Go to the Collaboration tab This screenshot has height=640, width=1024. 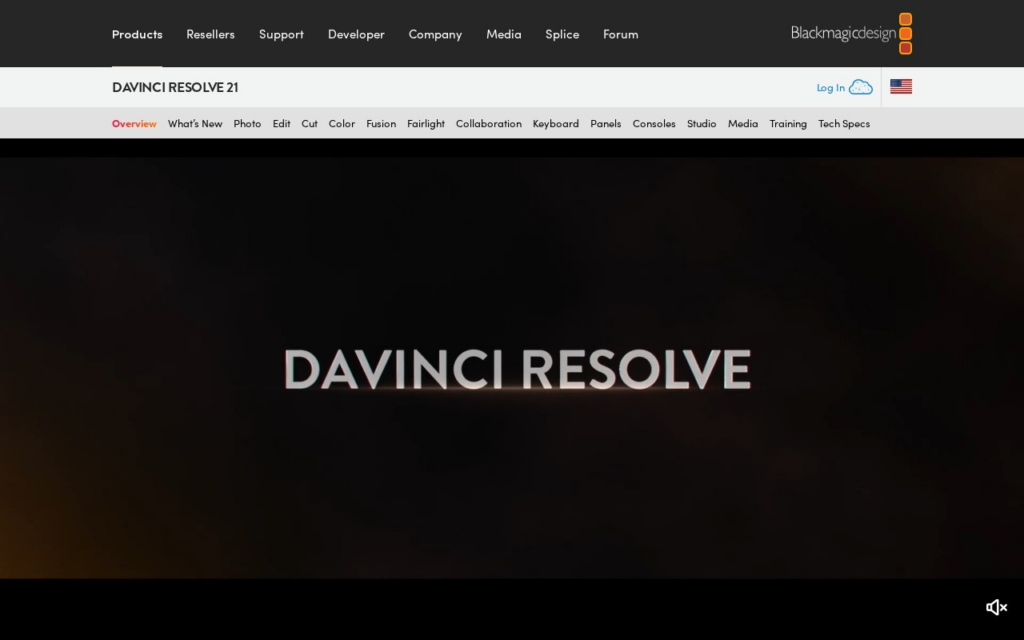[x=488, y=123]
